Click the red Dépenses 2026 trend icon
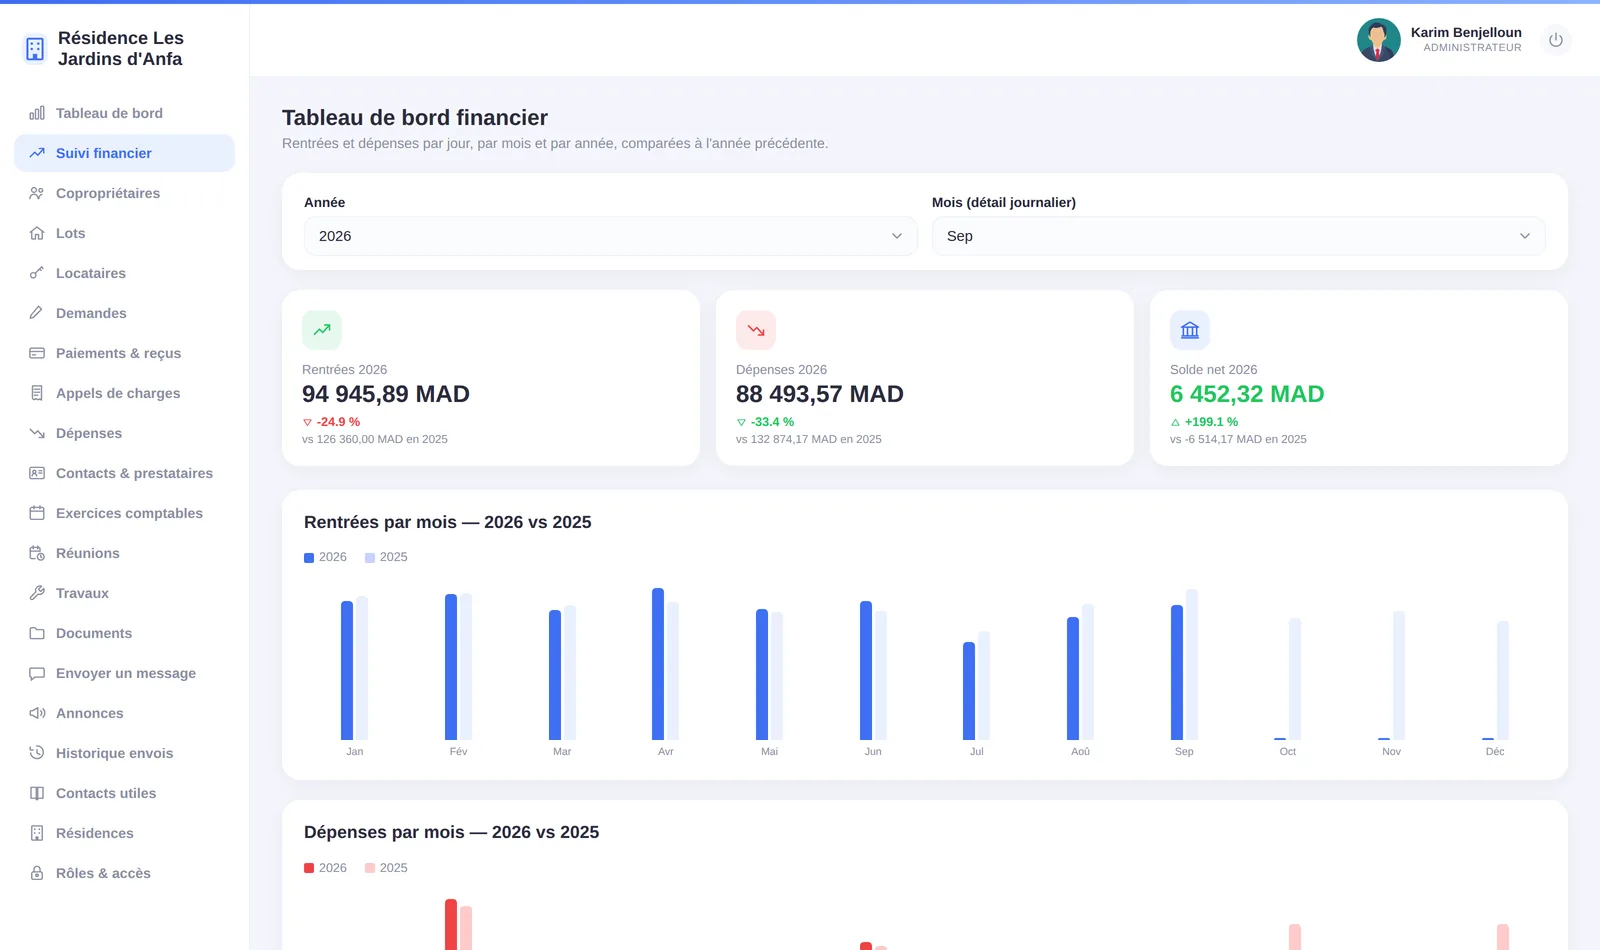Viewport: 1600px width, 950px height. tap(756, 330)
